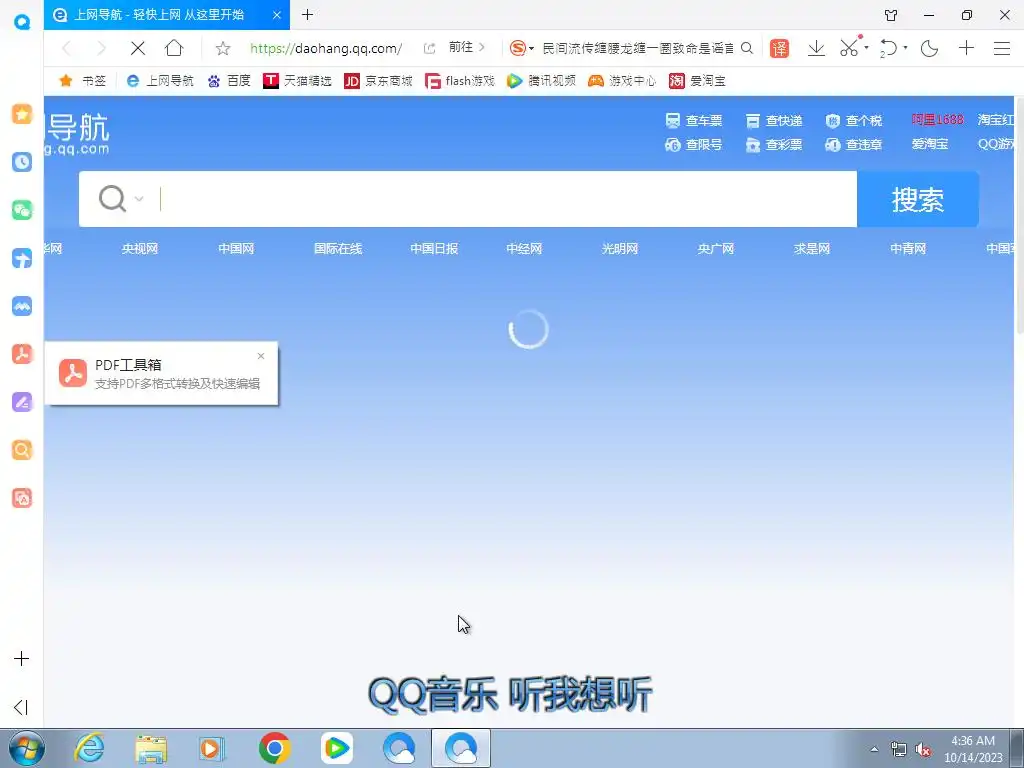
Task: Click the translate icon in the toolbar
Action: [779, 48]
